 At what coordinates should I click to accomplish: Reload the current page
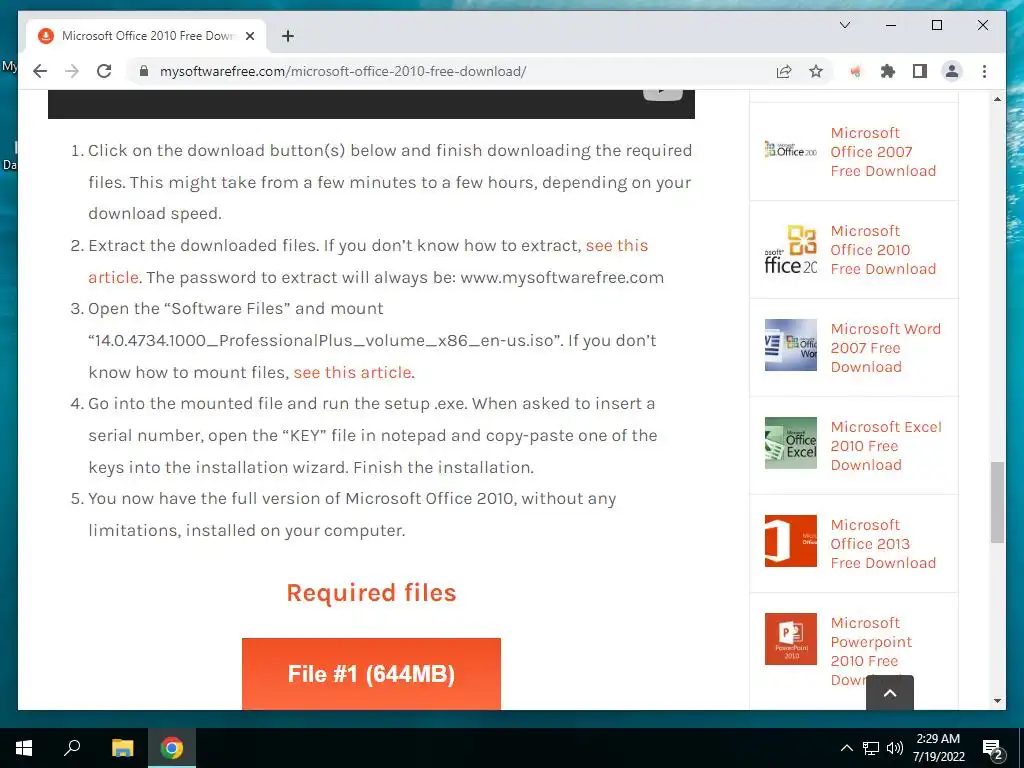pos(104,71)
